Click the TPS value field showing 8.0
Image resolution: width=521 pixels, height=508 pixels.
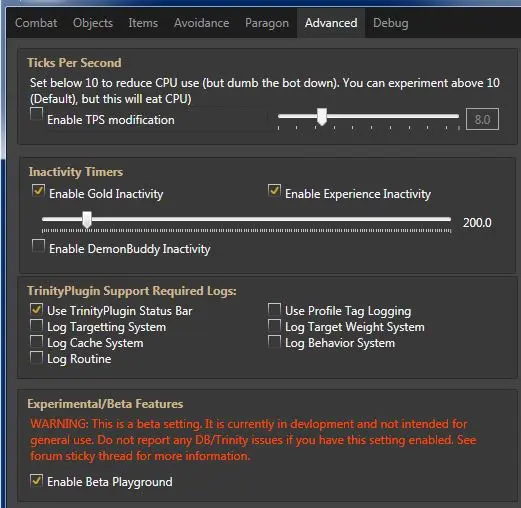(x=482, y=119)
